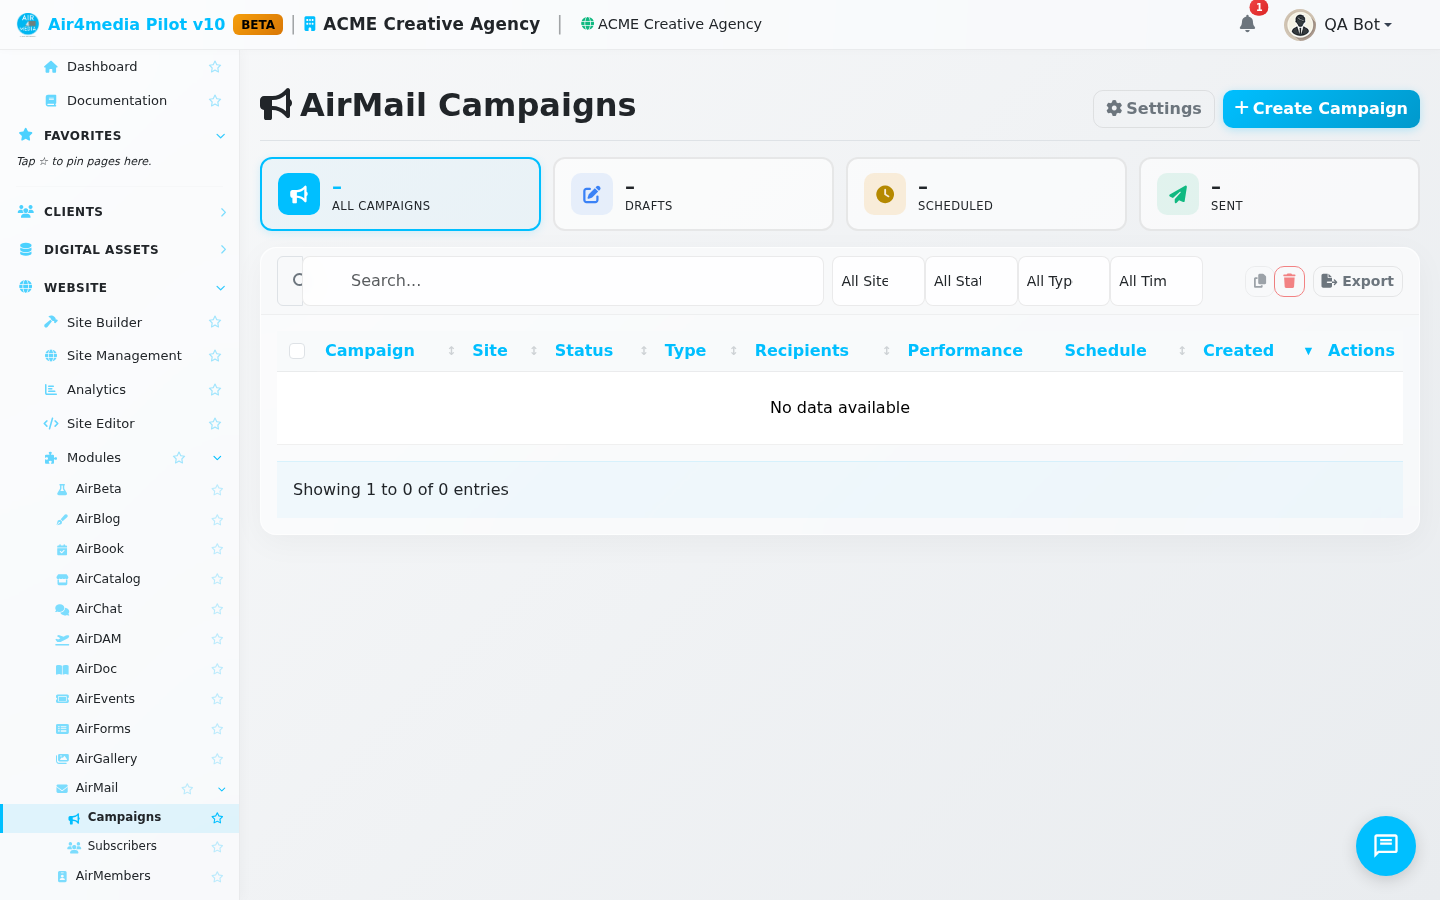
Task: Focus the campaign Search field
Action: [563, 281]
